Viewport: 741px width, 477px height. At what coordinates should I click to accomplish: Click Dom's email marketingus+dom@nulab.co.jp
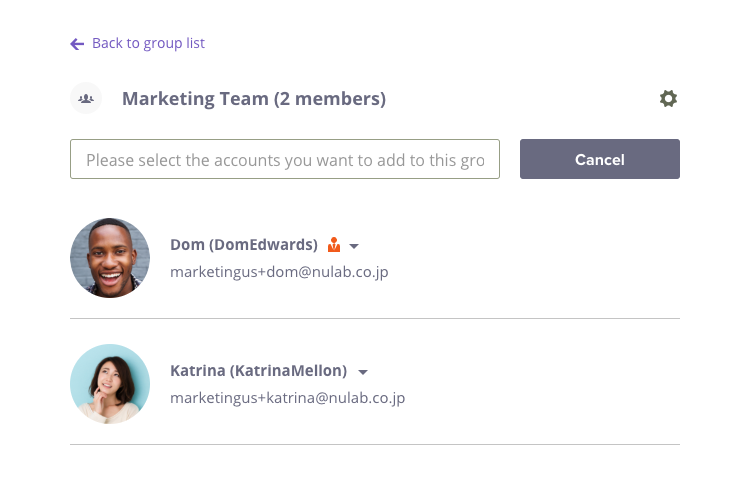pos(279,272)
